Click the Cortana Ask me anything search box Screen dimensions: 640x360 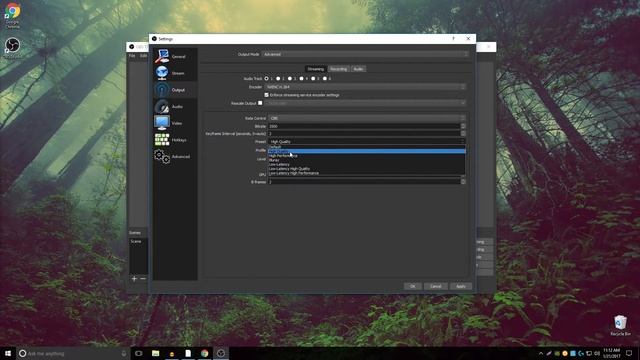73,353
